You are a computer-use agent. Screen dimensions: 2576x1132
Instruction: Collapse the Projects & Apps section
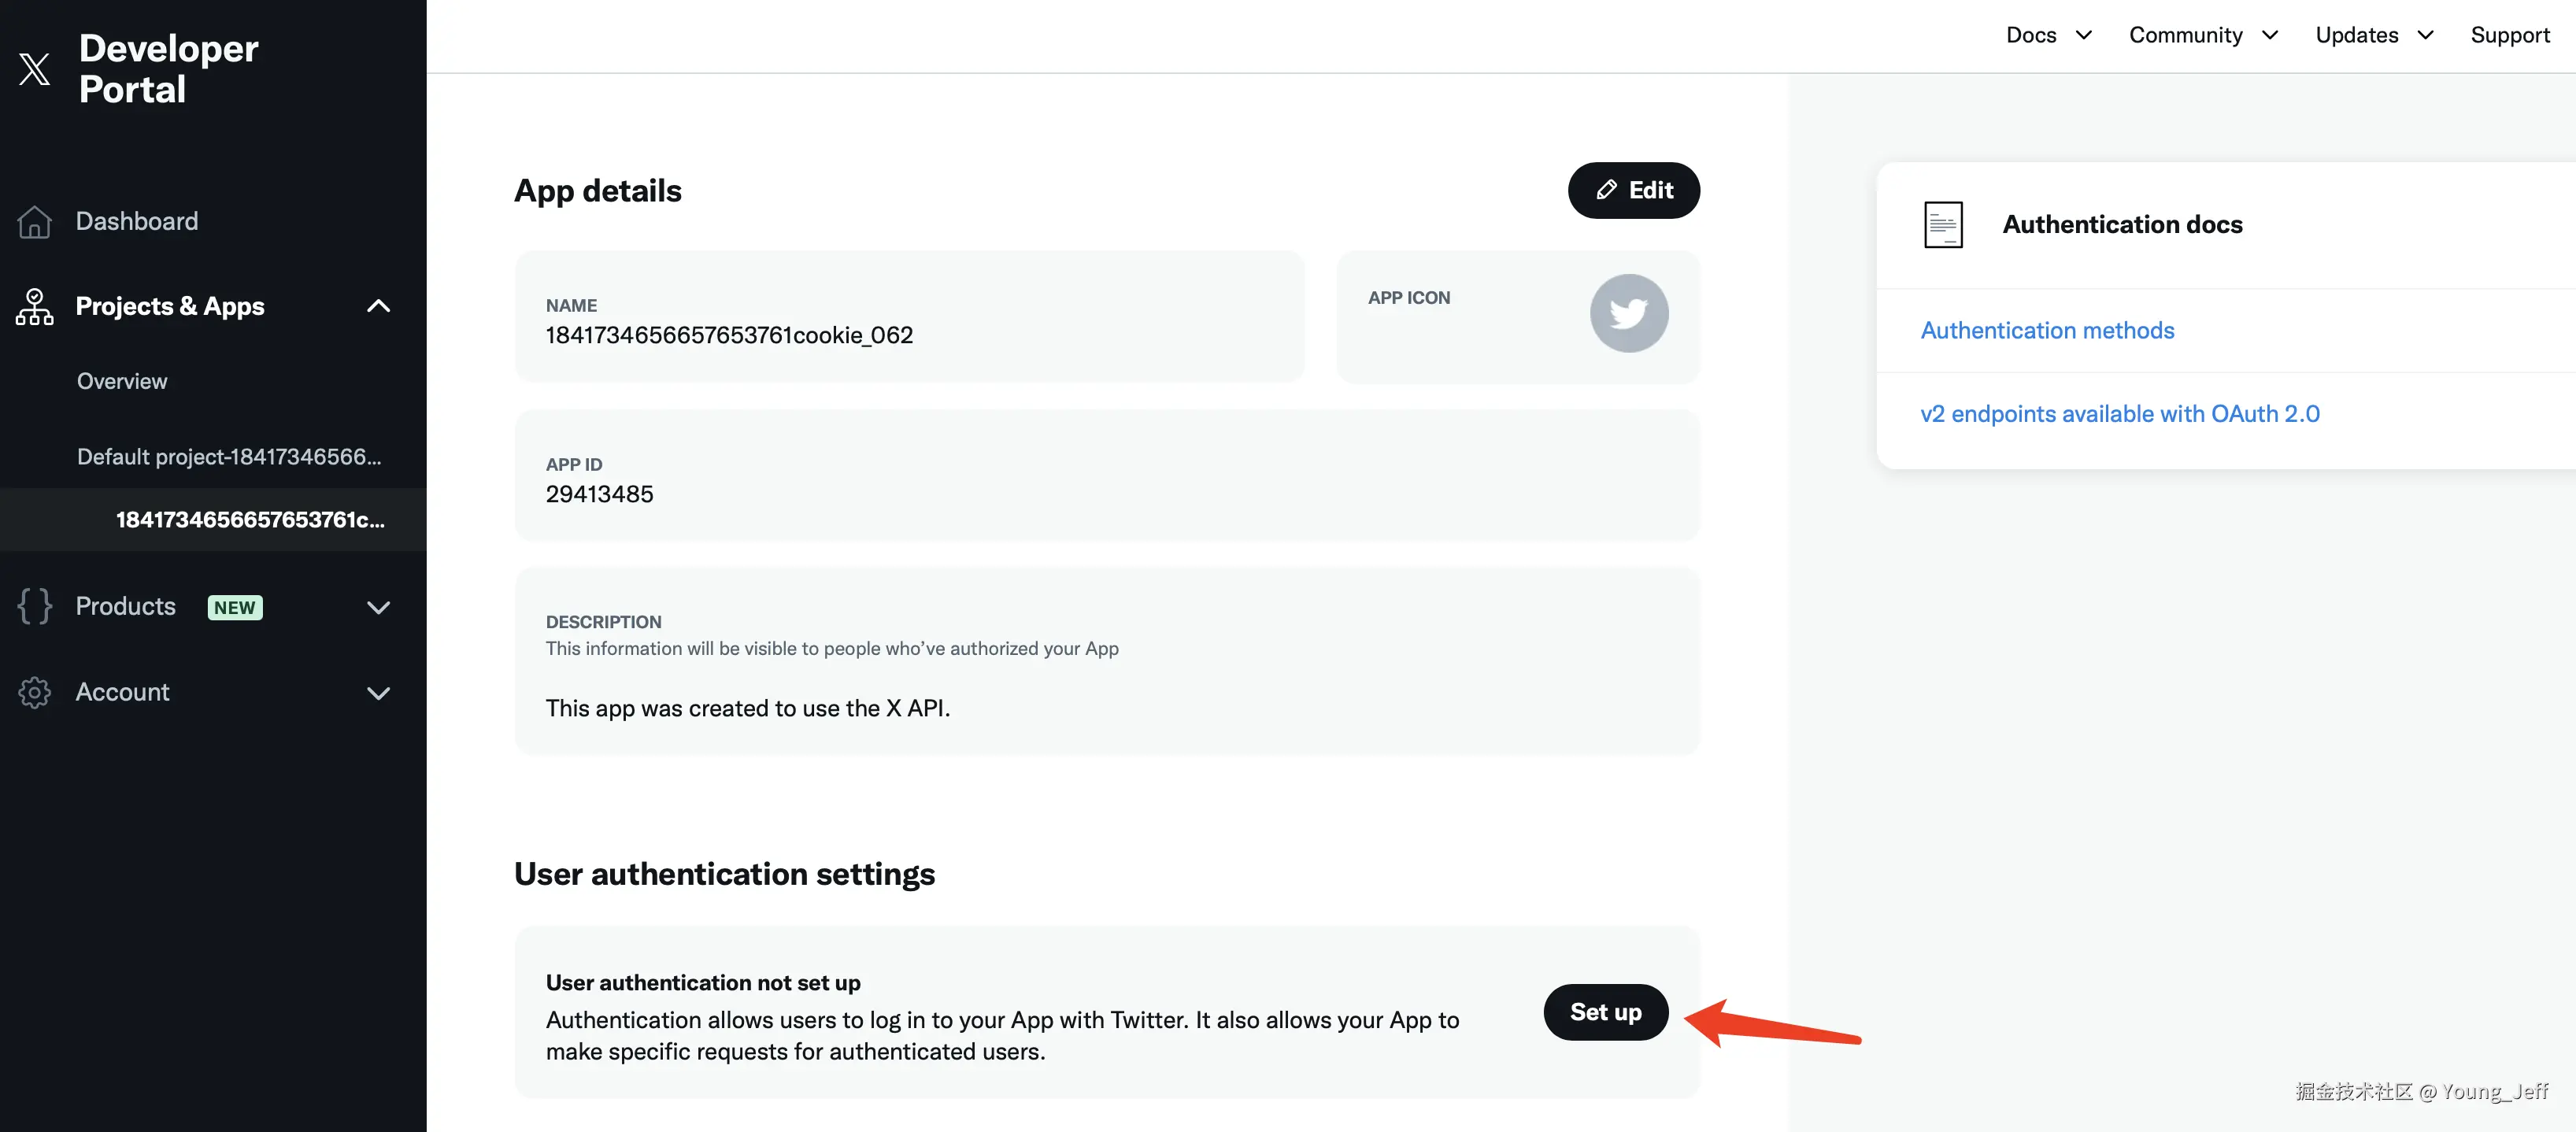click(x=378, y=306)
